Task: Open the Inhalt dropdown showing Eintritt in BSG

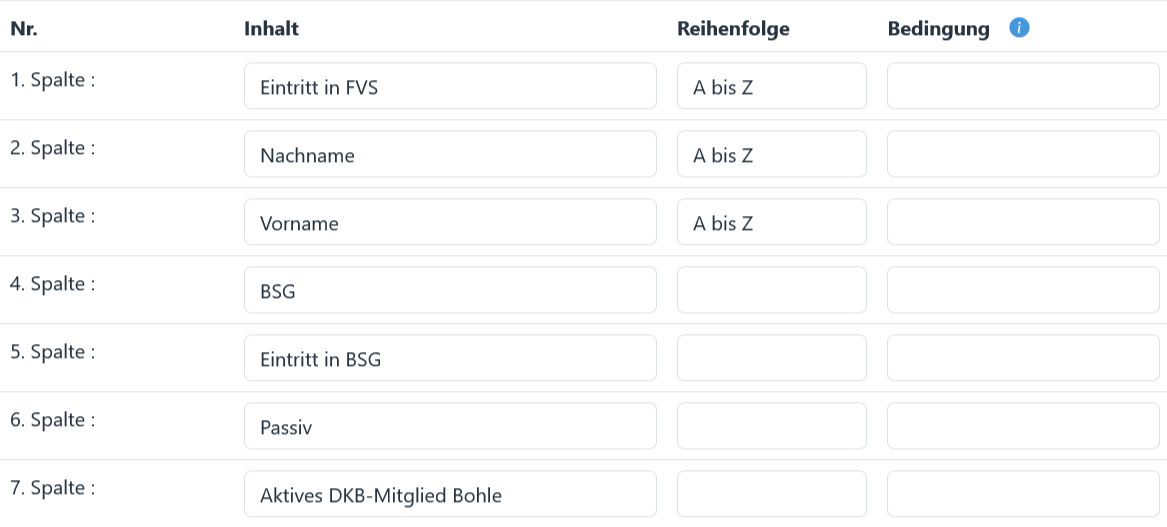Action: click(450, 359)
